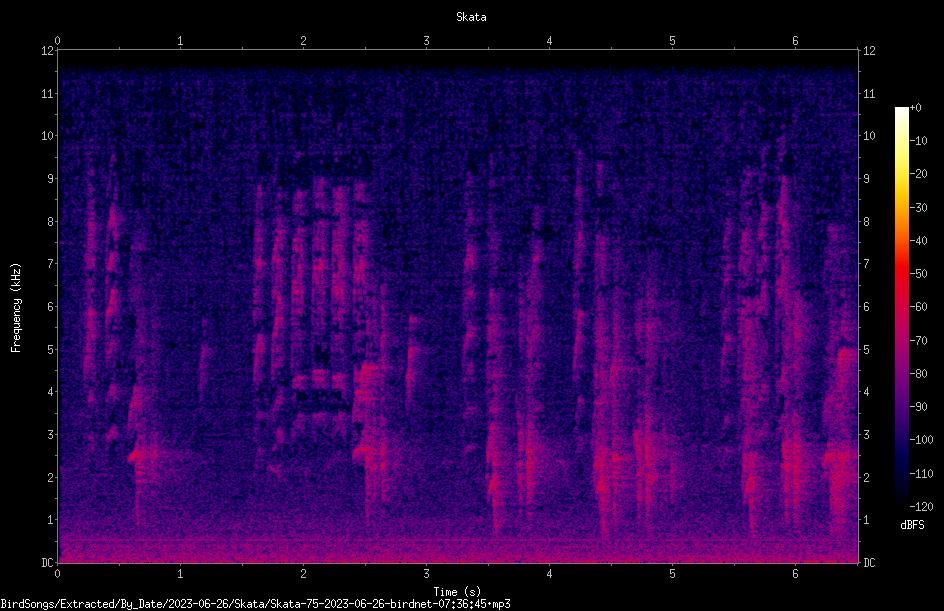Click the 'DC' label on the right frequency axis
Viewport: 944px width, 611px height.
869,562
